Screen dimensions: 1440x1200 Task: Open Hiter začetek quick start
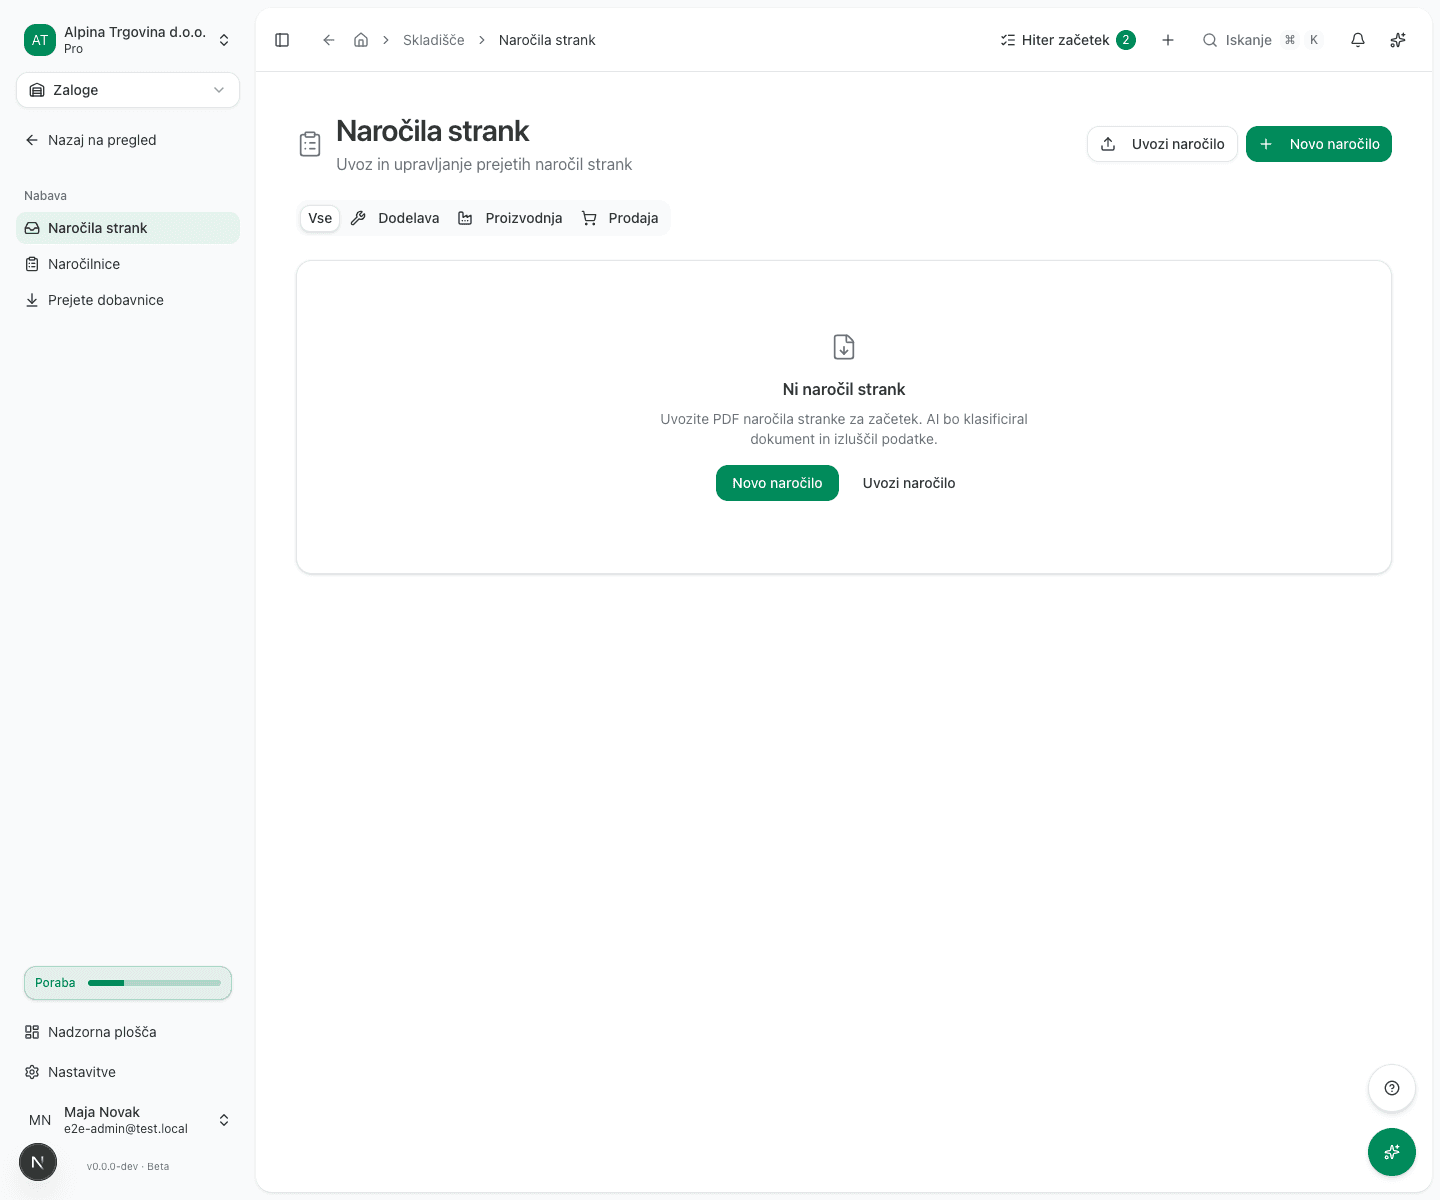(x=1068, y=40)
